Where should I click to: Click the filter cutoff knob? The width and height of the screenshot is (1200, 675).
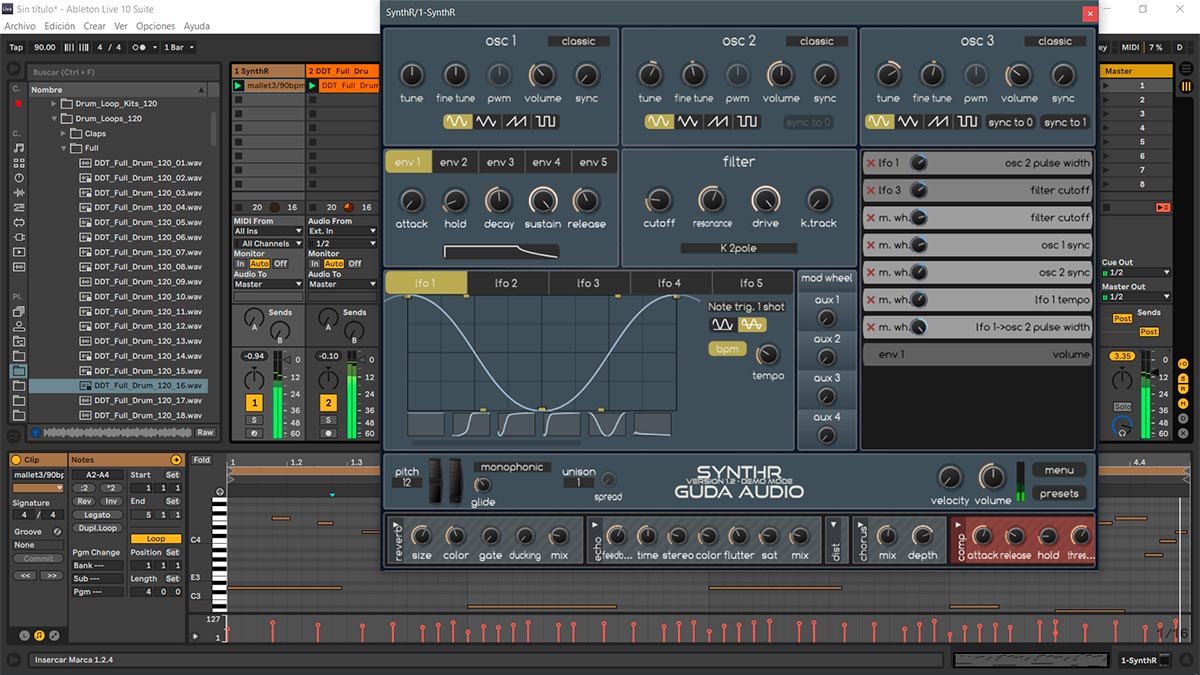click(x=659, y=200)
